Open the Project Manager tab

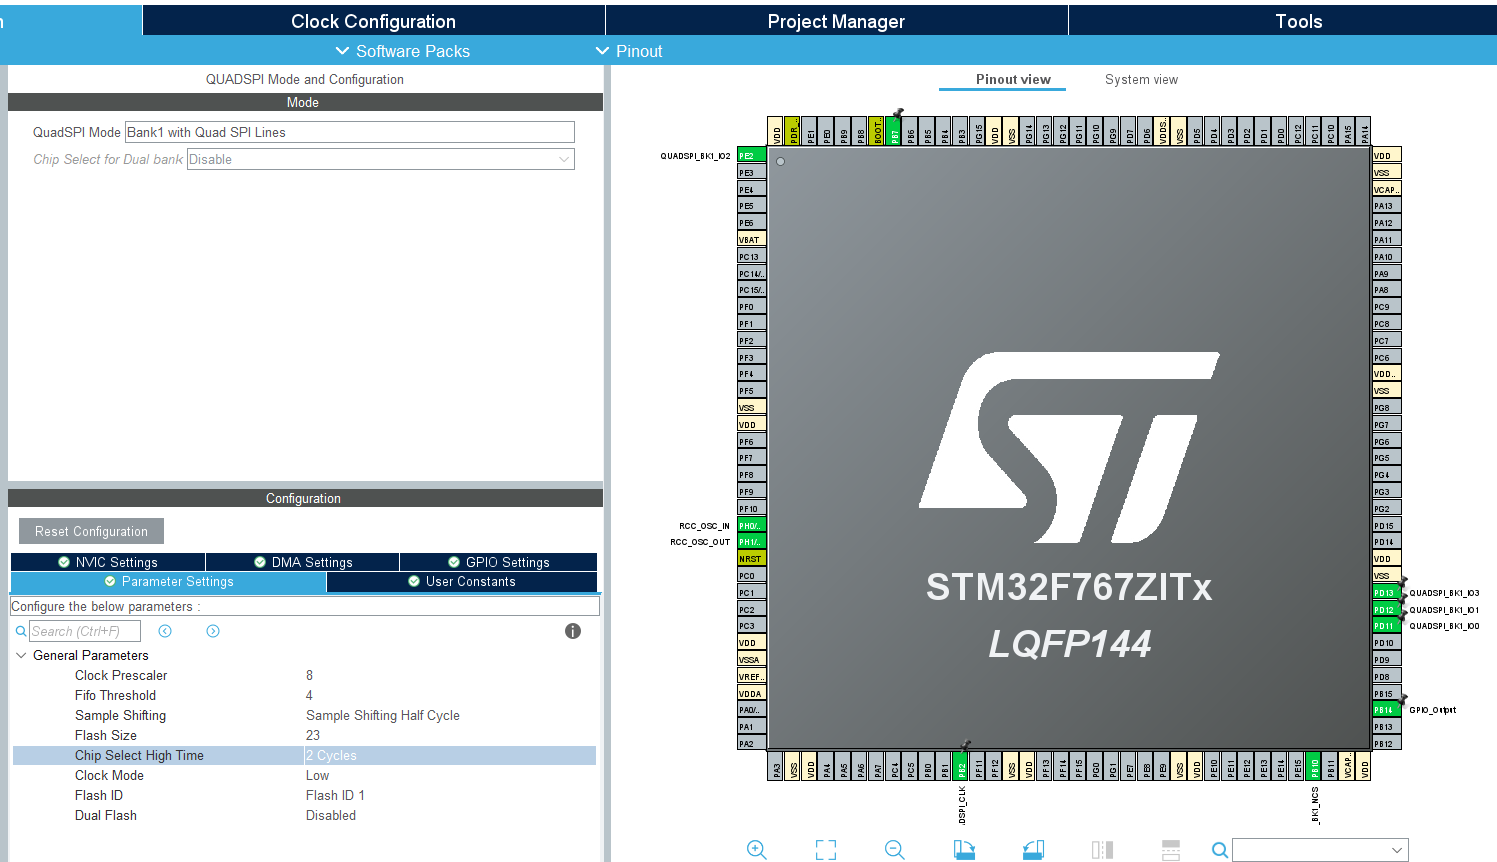[x=836, y=20]
